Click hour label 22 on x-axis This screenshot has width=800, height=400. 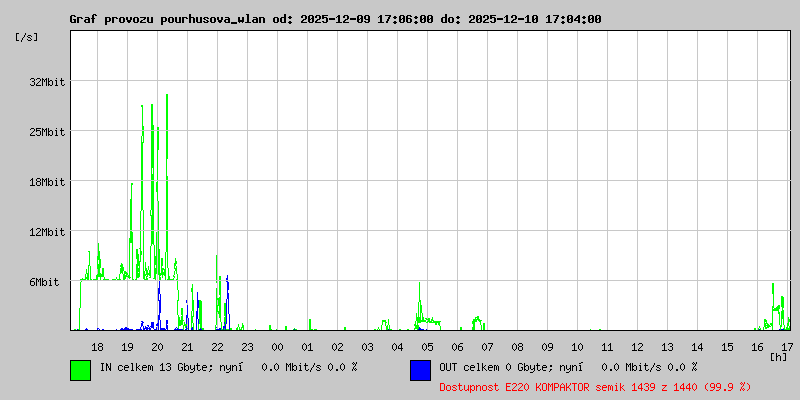[x=217, y=347]
